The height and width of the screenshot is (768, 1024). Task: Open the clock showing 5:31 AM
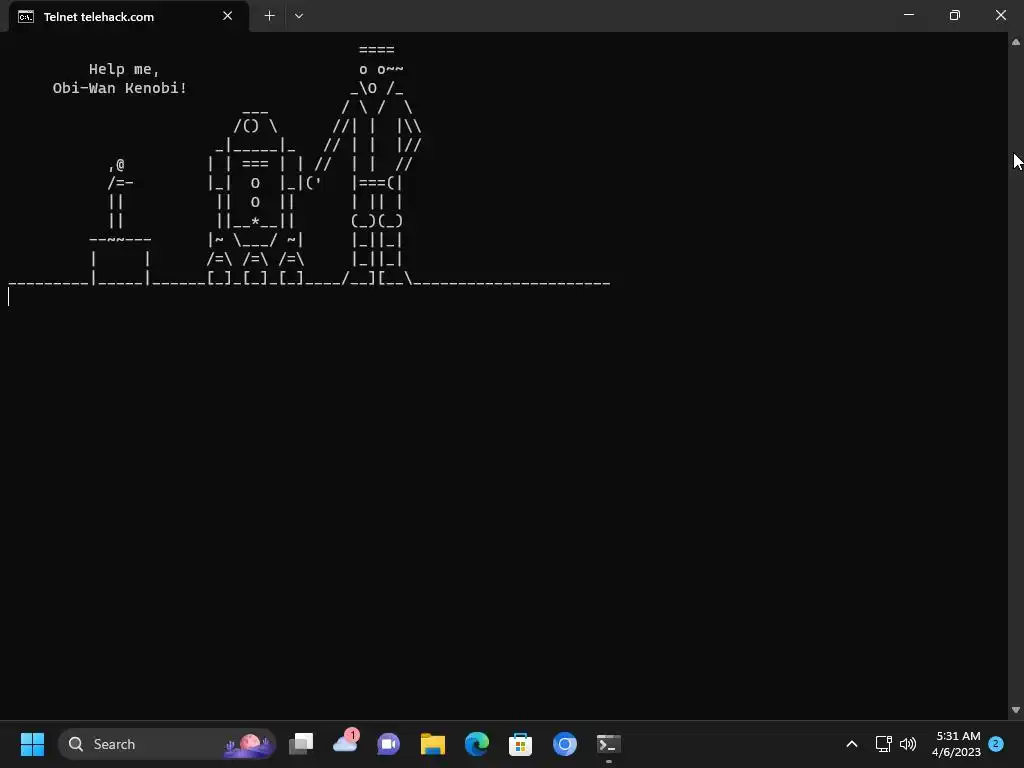[956, 744]
